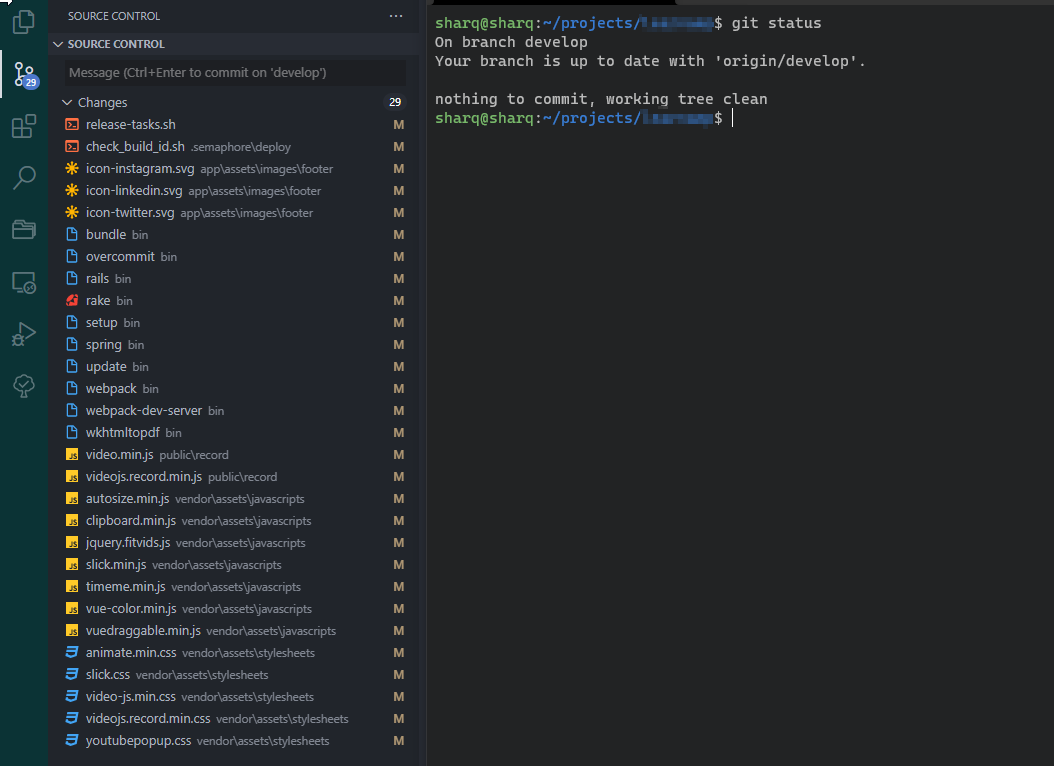1054x766 pixels.
Task: Open the Extensions view icon
Action: pyautogui.click(x=23, y=126)
